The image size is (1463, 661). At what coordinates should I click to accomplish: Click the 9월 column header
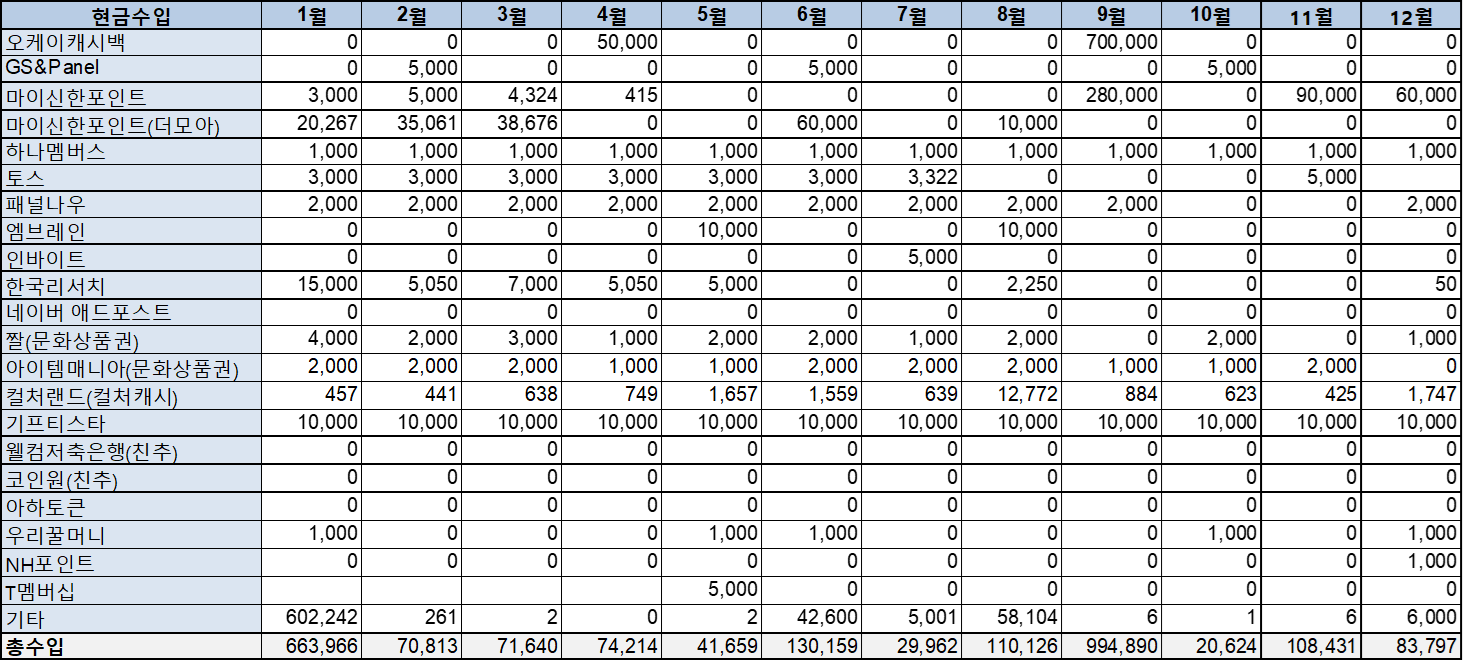[1111, 15]
